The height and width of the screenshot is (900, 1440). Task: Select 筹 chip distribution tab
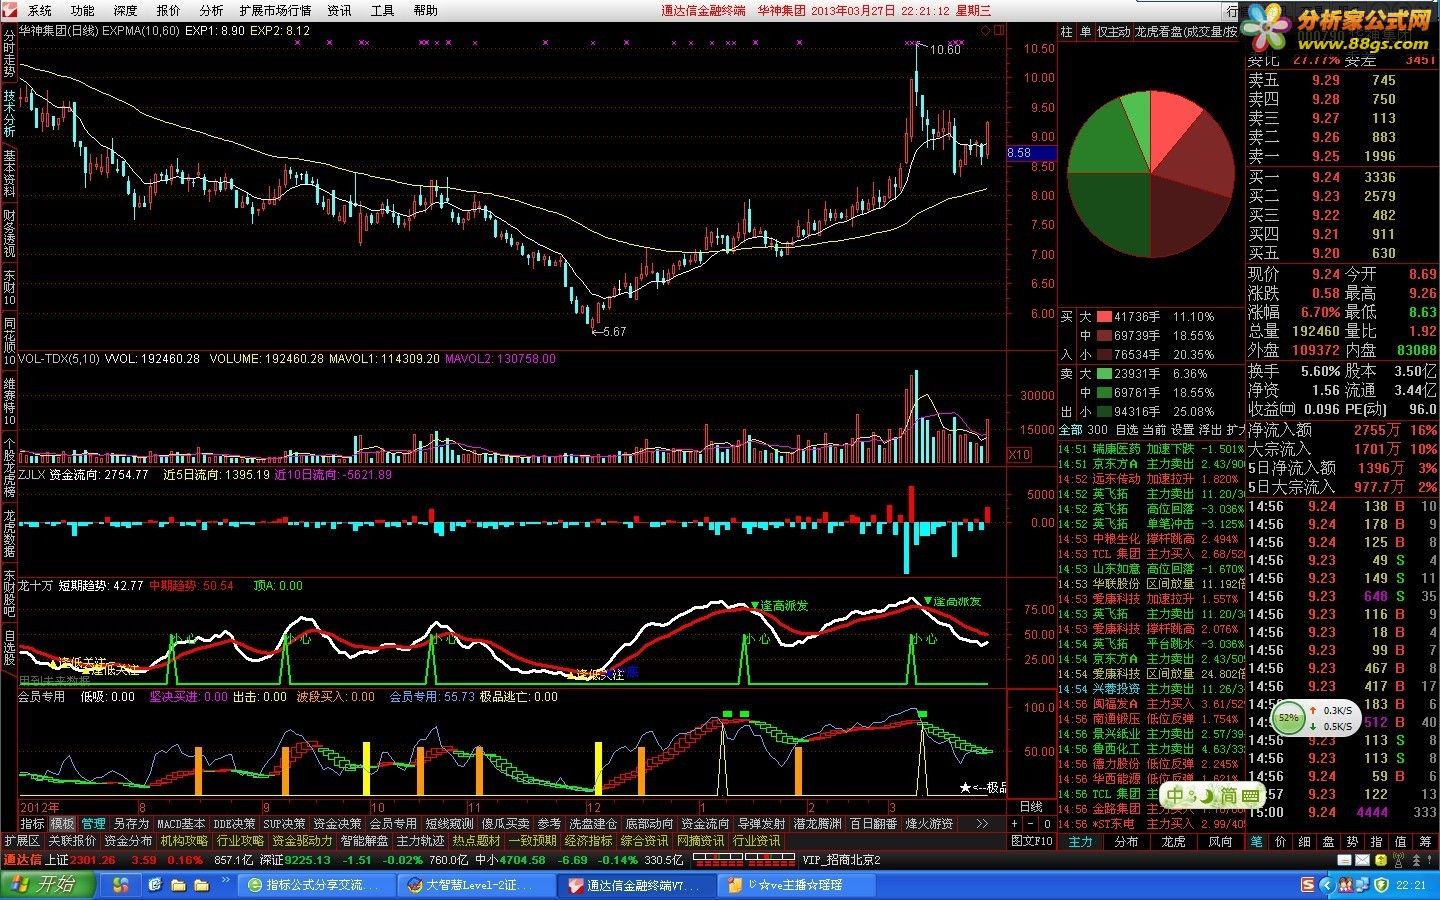coord(1423,841)
